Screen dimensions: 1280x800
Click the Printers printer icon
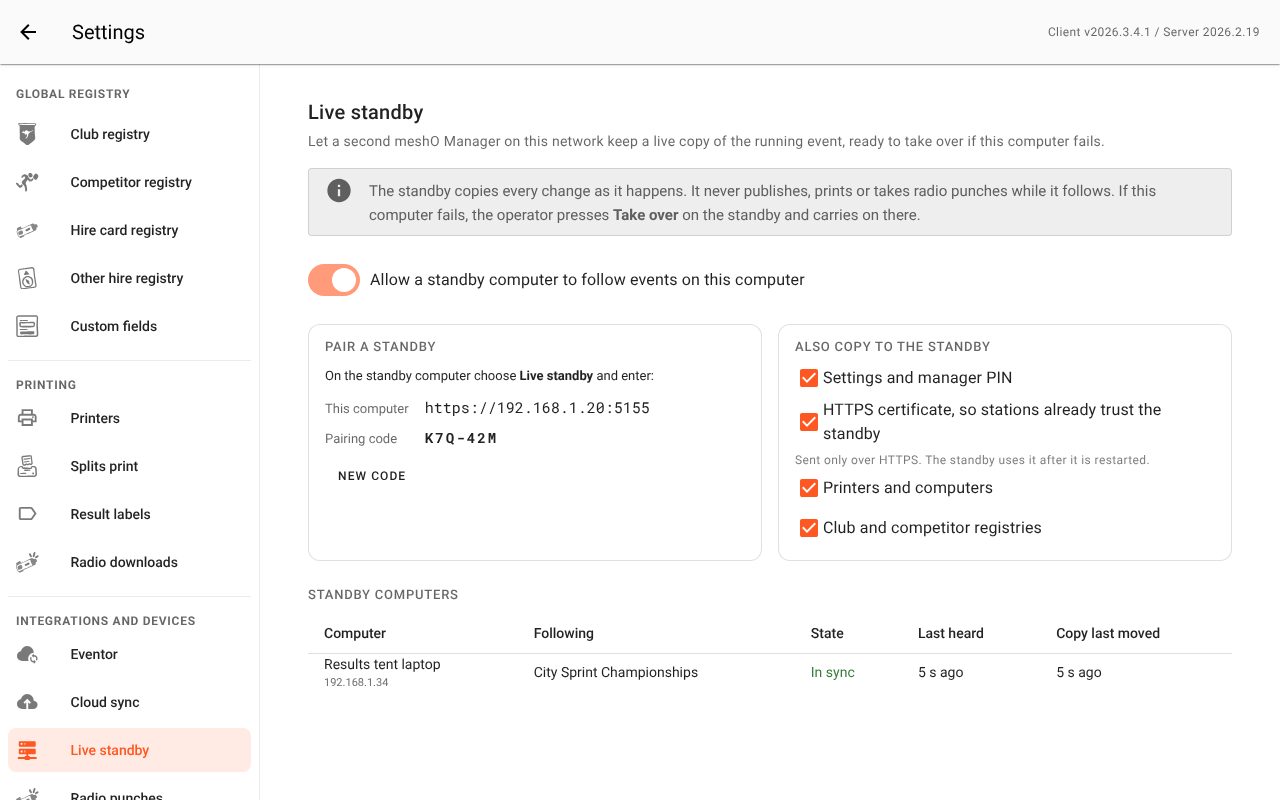point(28,418)
